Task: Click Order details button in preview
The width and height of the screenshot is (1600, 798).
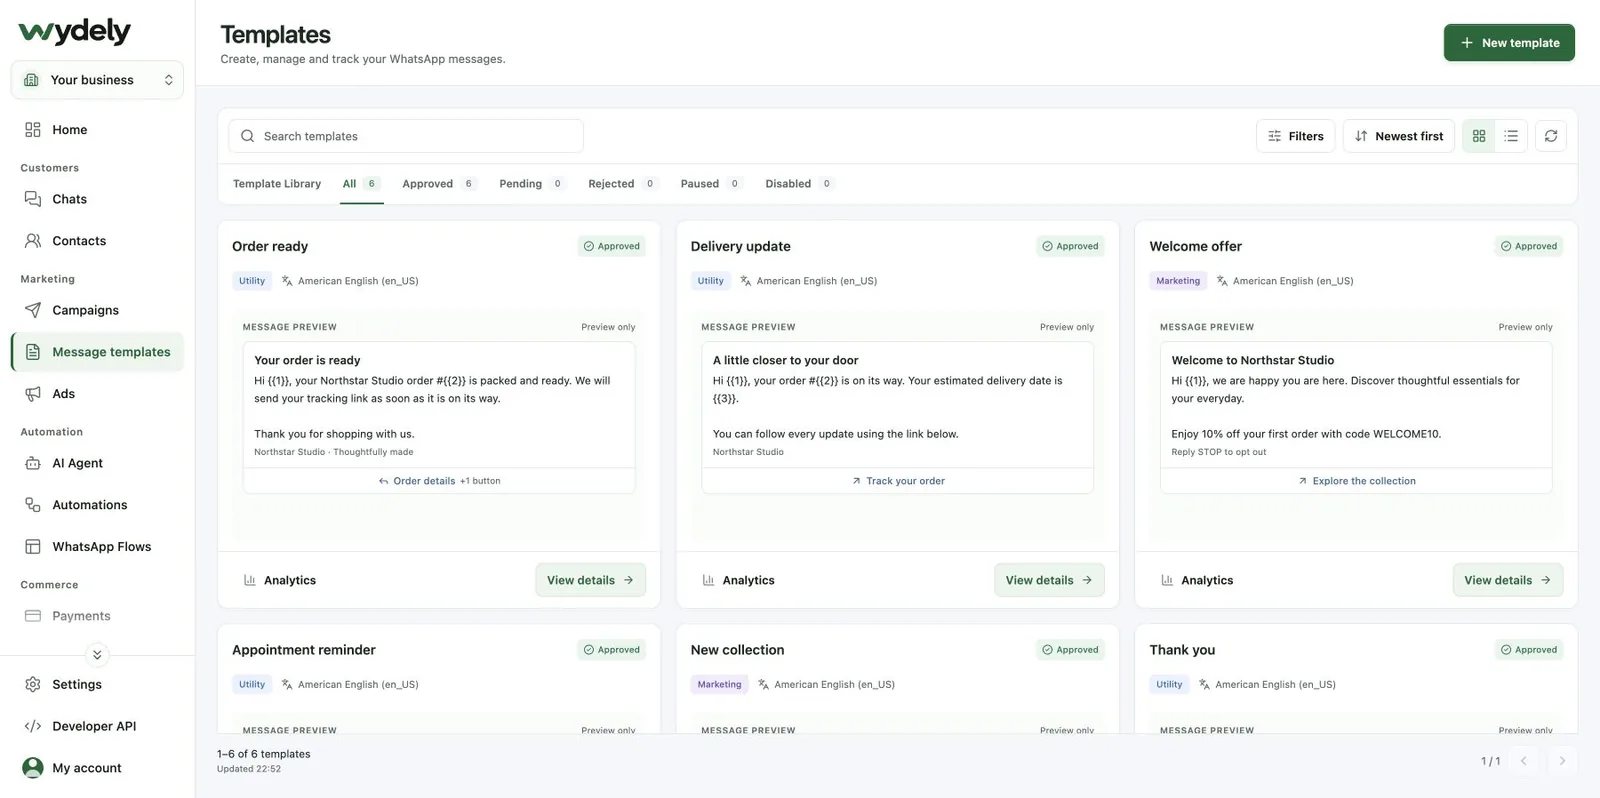Action: pos(439,481)
